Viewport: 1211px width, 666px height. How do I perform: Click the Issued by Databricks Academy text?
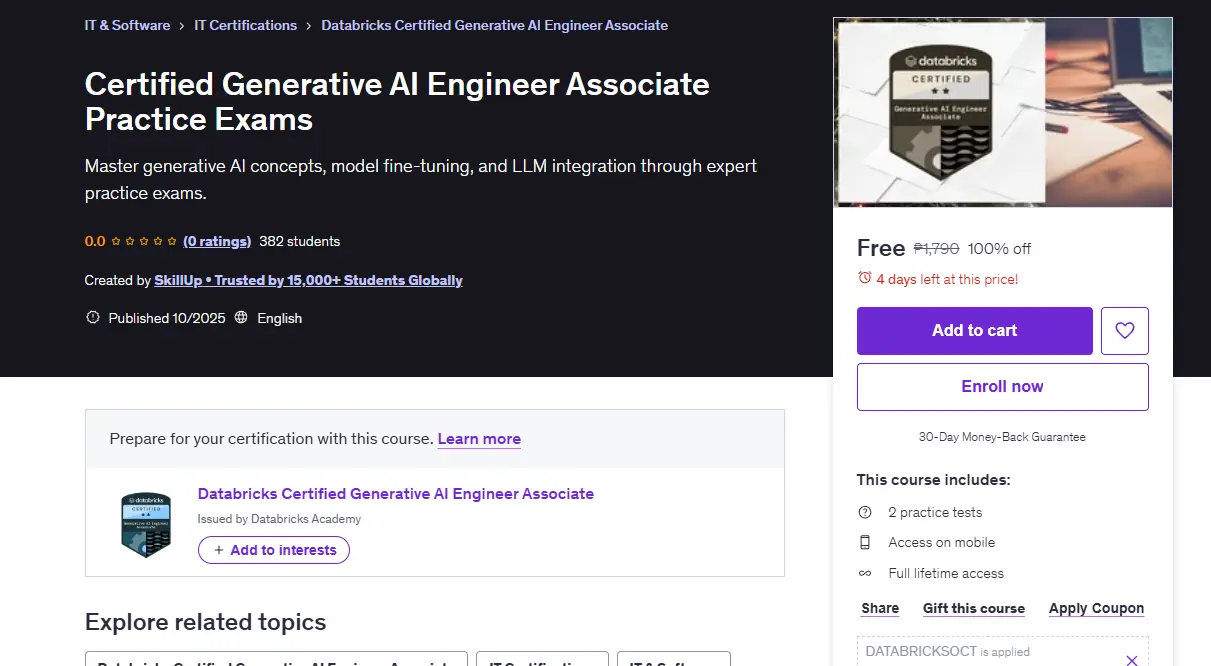[x=279, y=519]
